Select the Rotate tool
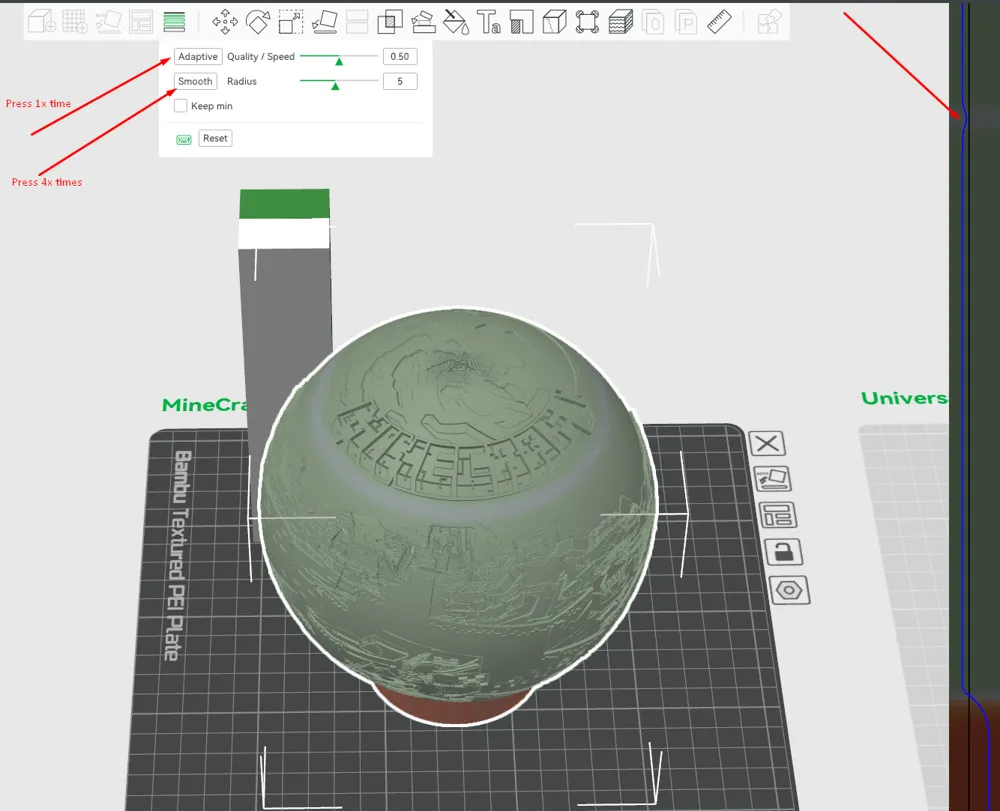Image resolution: width=1000 pixels, height=811 pixels. [x=258, y=22]
